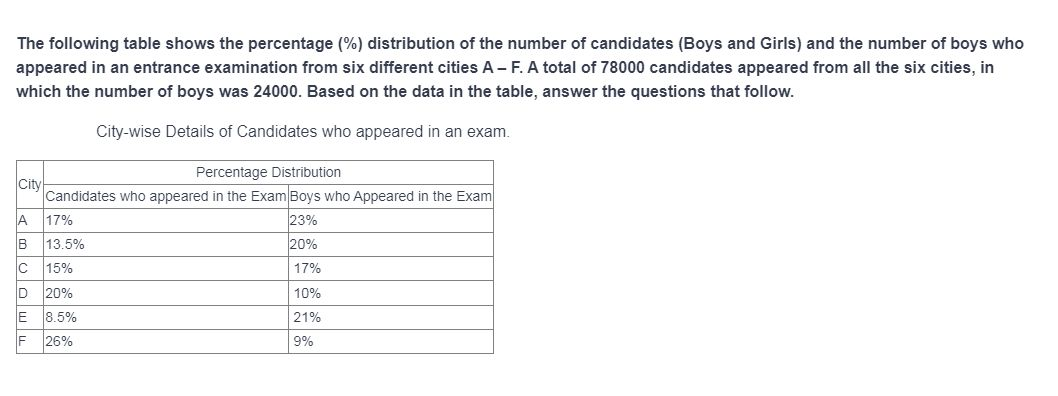Click the table caption 'City-wise Details of Candidates'
This screenshot has width=1058, height=396.
point(303,132)
